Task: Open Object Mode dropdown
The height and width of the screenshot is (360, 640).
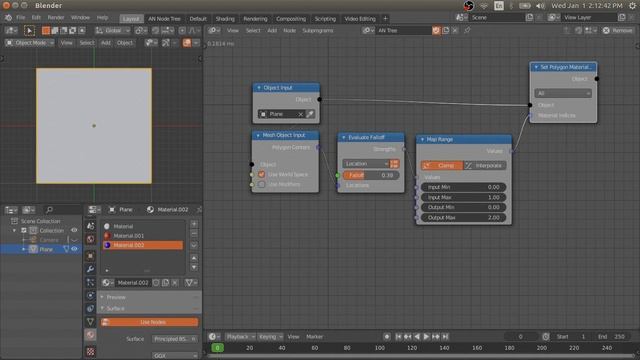Action: (x=30, y=42)
